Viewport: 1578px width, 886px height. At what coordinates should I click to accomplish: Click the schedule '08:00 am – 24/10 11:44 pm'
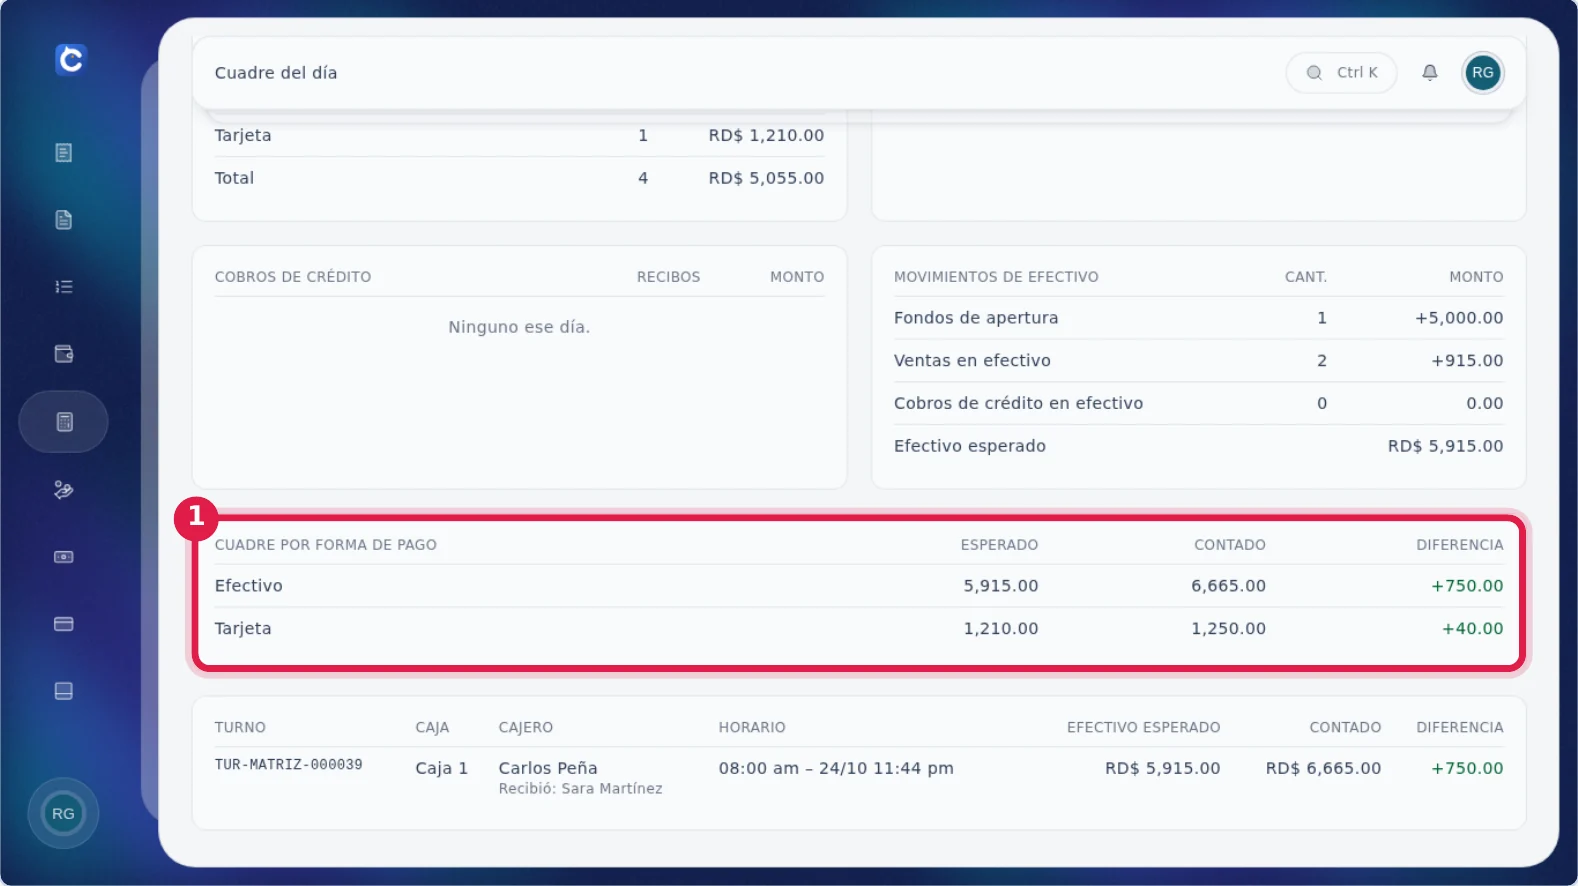(836, 768)
